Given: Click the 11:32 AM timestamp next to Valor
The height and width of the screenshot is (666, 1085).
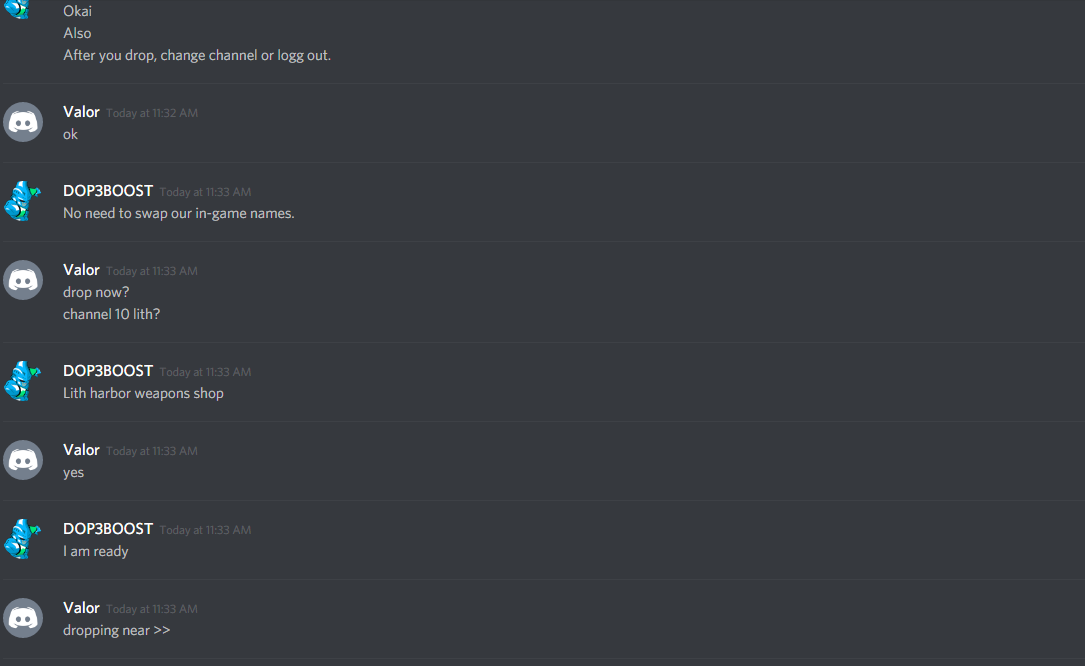Looking at the screenshot, I should (152, 113).
